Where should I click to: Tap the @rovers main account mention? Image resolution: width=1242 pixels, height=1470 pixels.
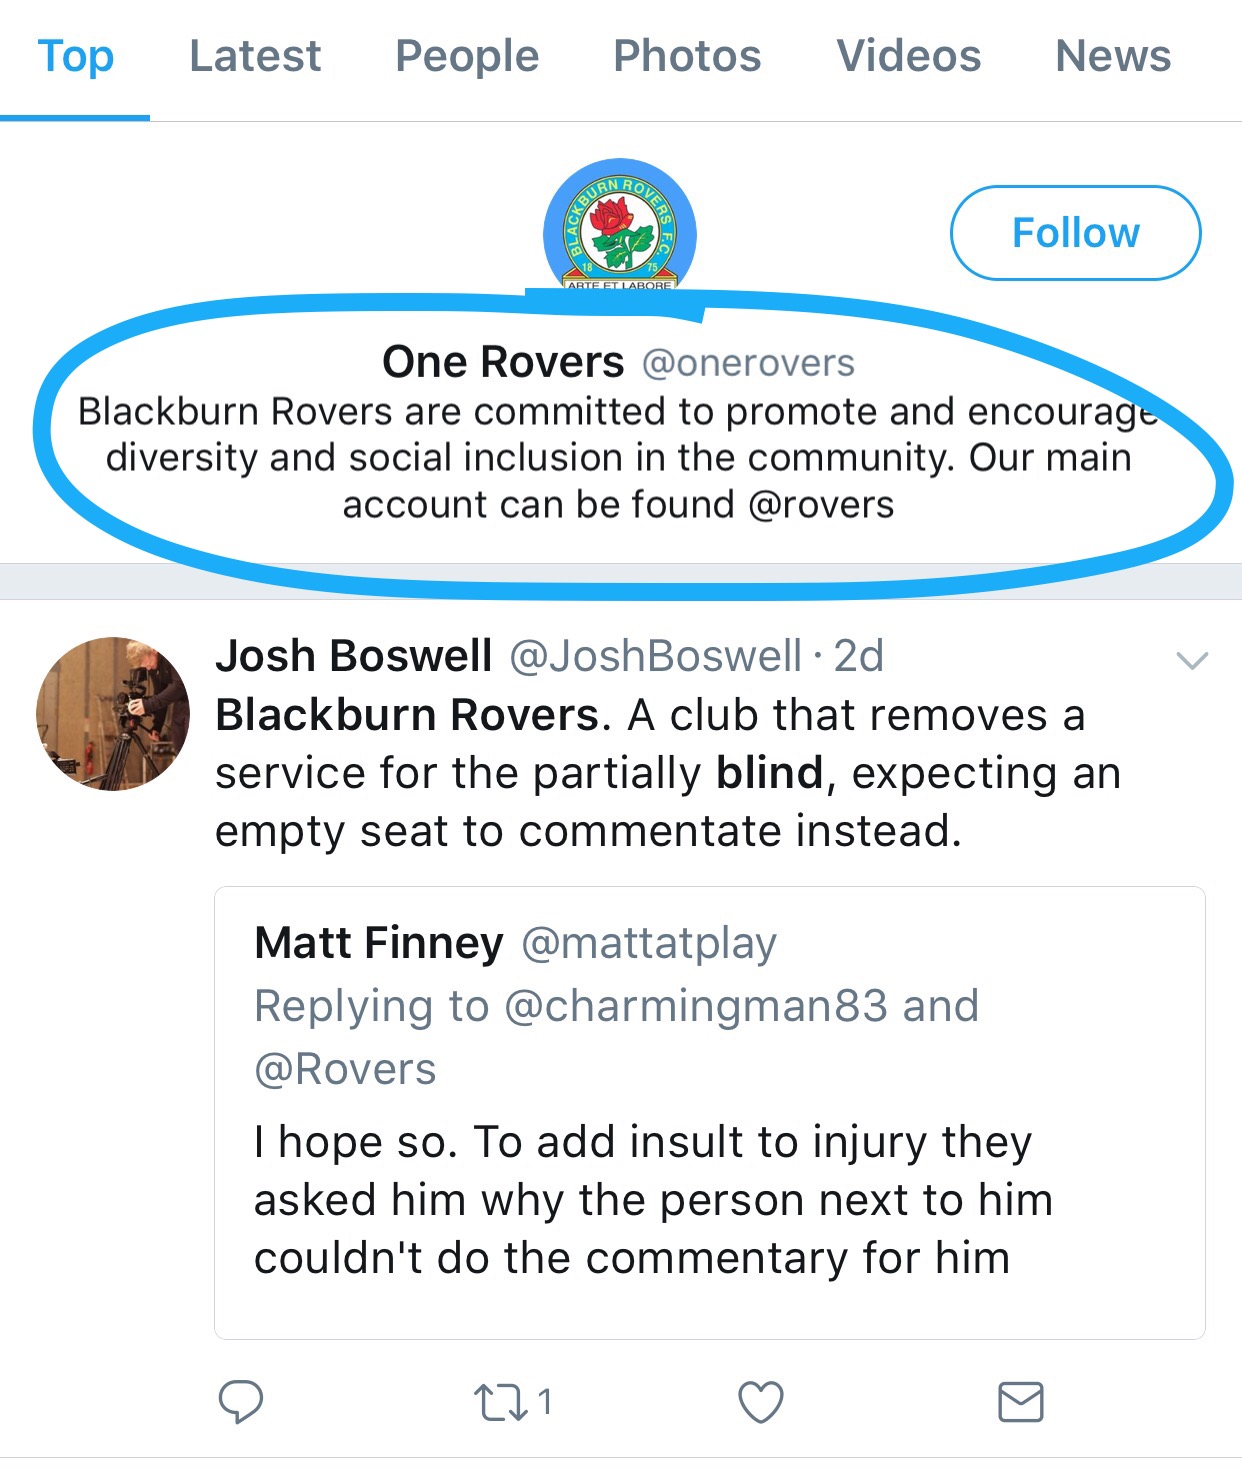[x=821, y=505]
